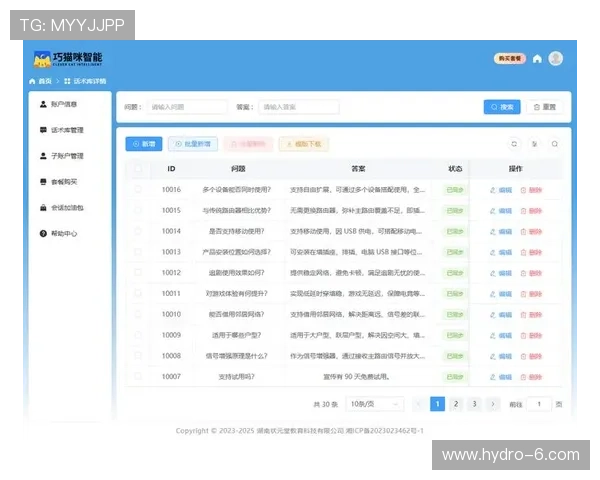Toggle the select-all header checkbox
Viewport: 600px width, 480px height.
(x=138, y=168)
